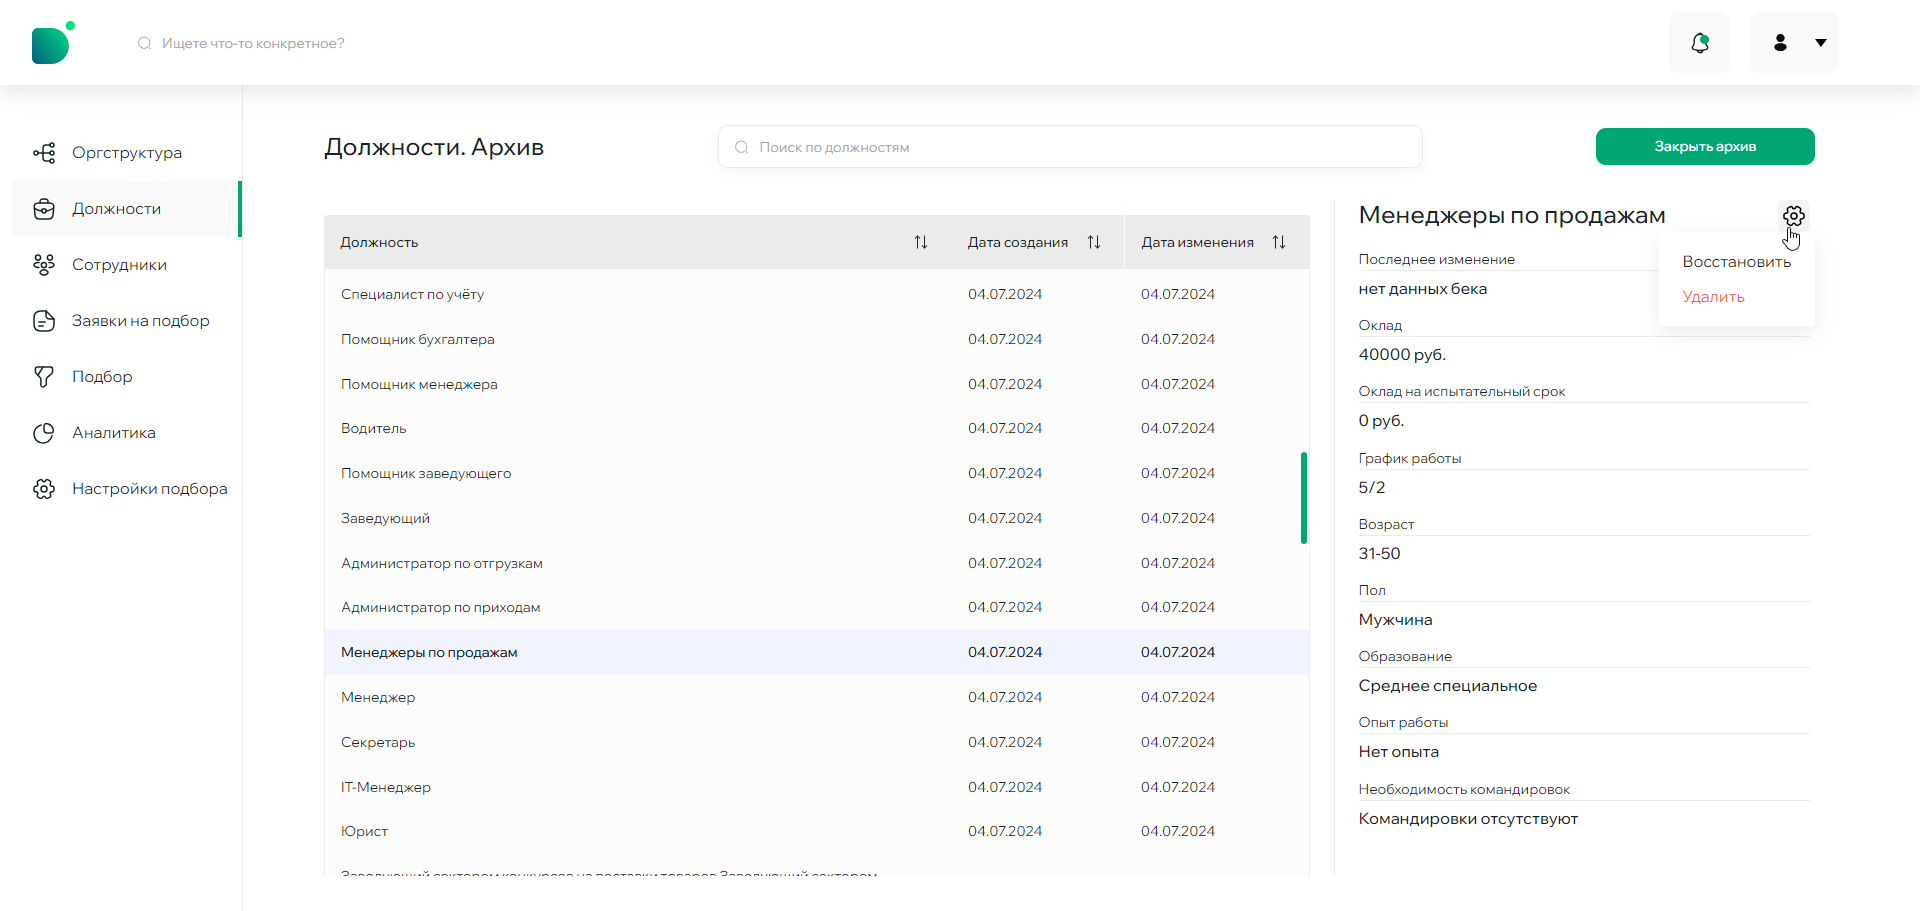1920x911 pixels.
Task: Click the "Среднее специальное" education value
Action: coord(1447,686)
